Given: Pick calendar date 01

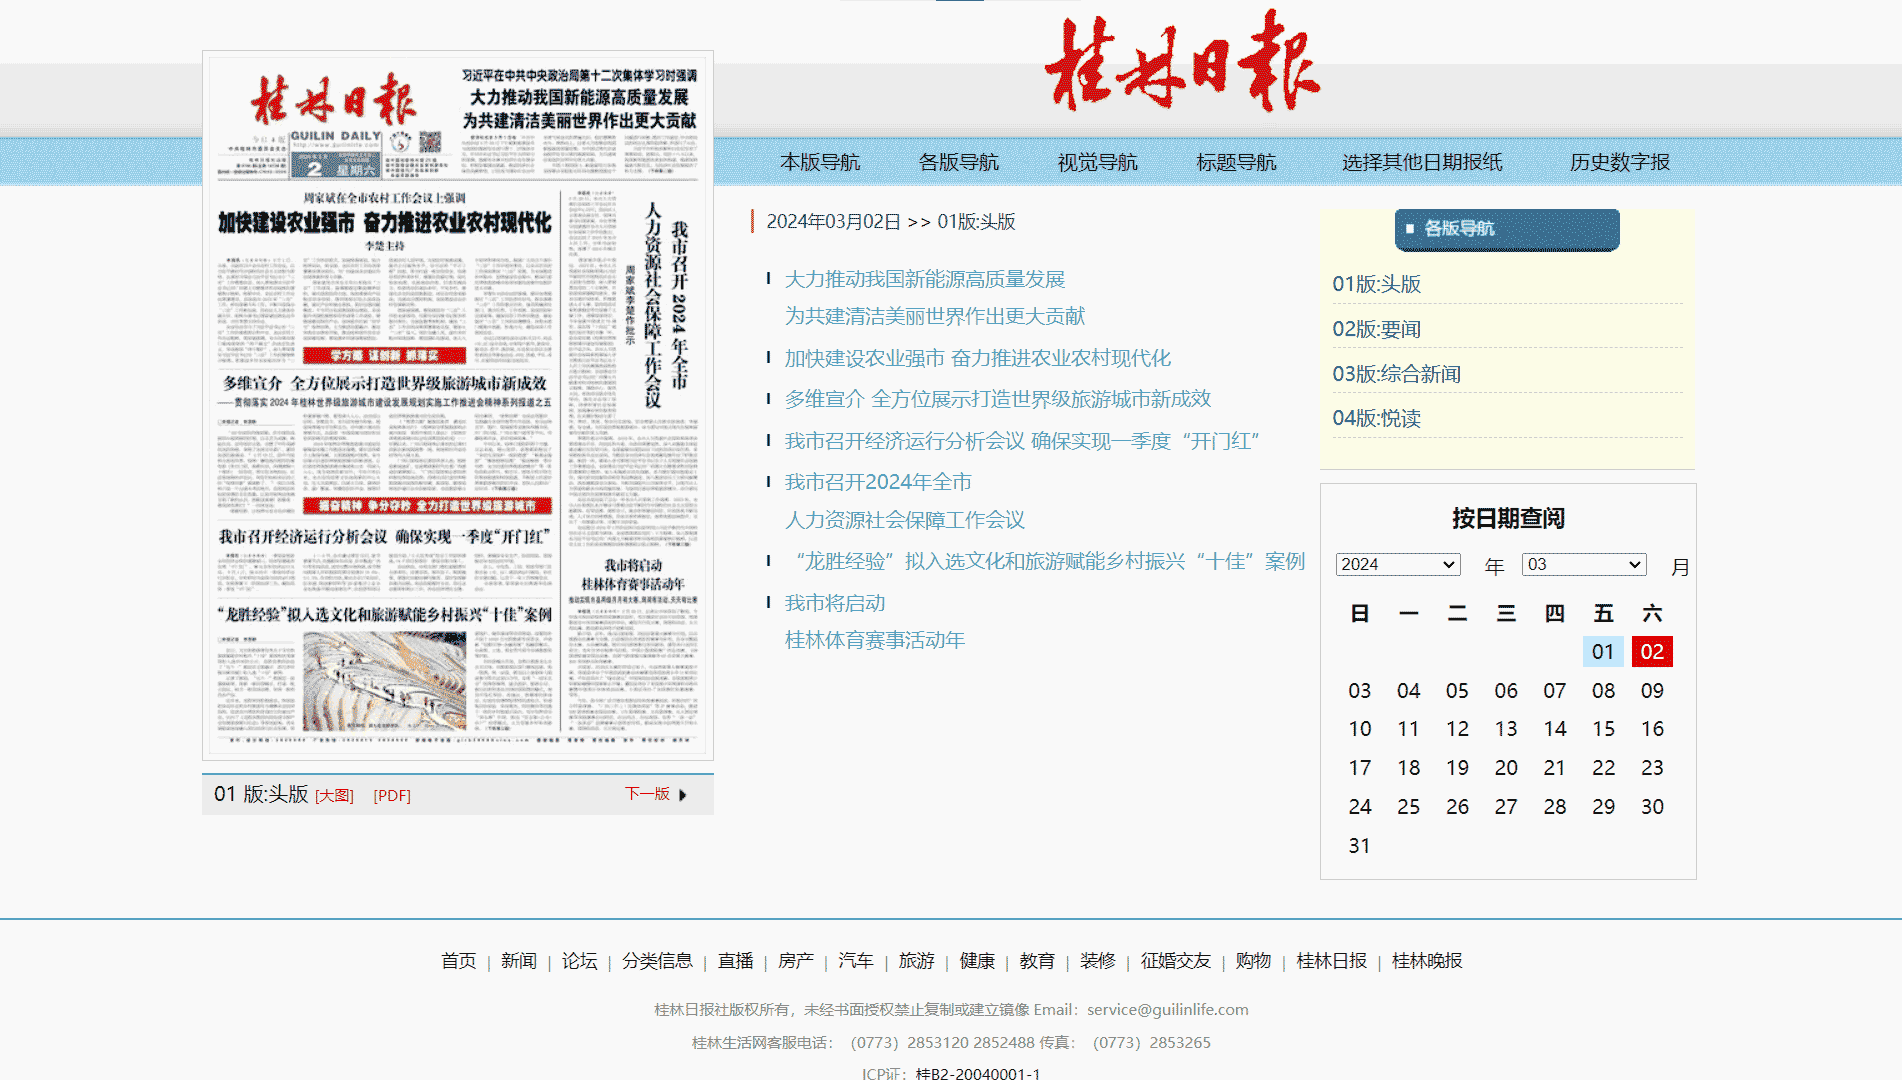Looking at the screenshot, I should pyautogui.click(x=1603, y=652).
